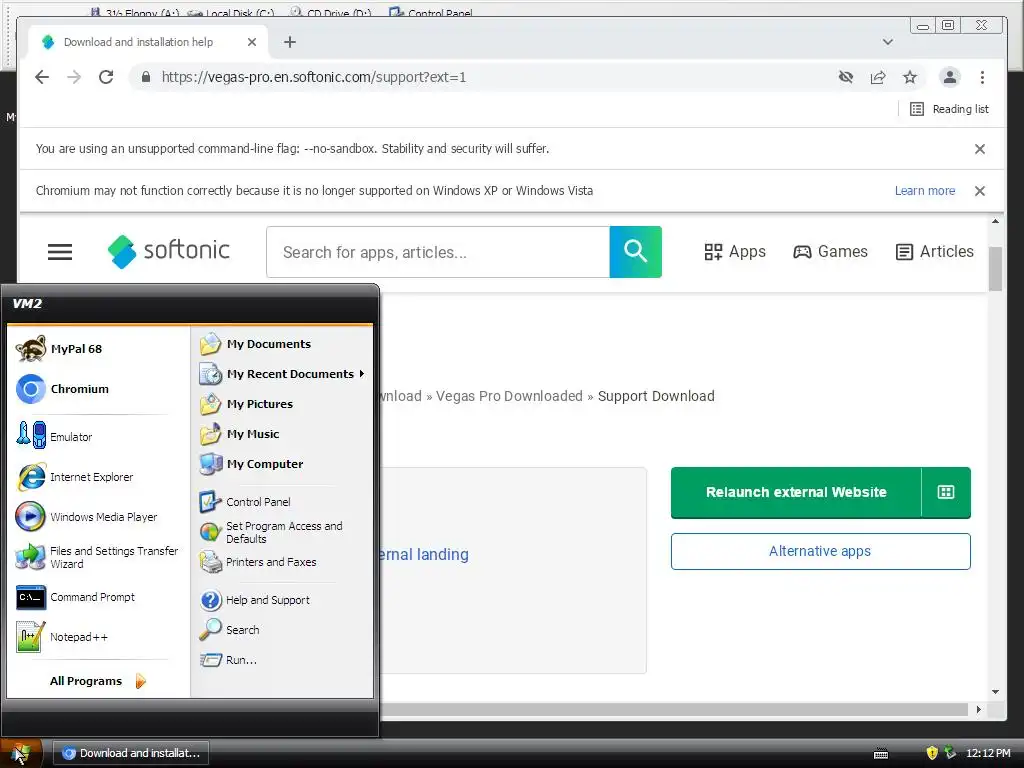Click Relaunch external Website button
Image resolution: width=1024 pixels, height=768 pixels.
point(796,492)
